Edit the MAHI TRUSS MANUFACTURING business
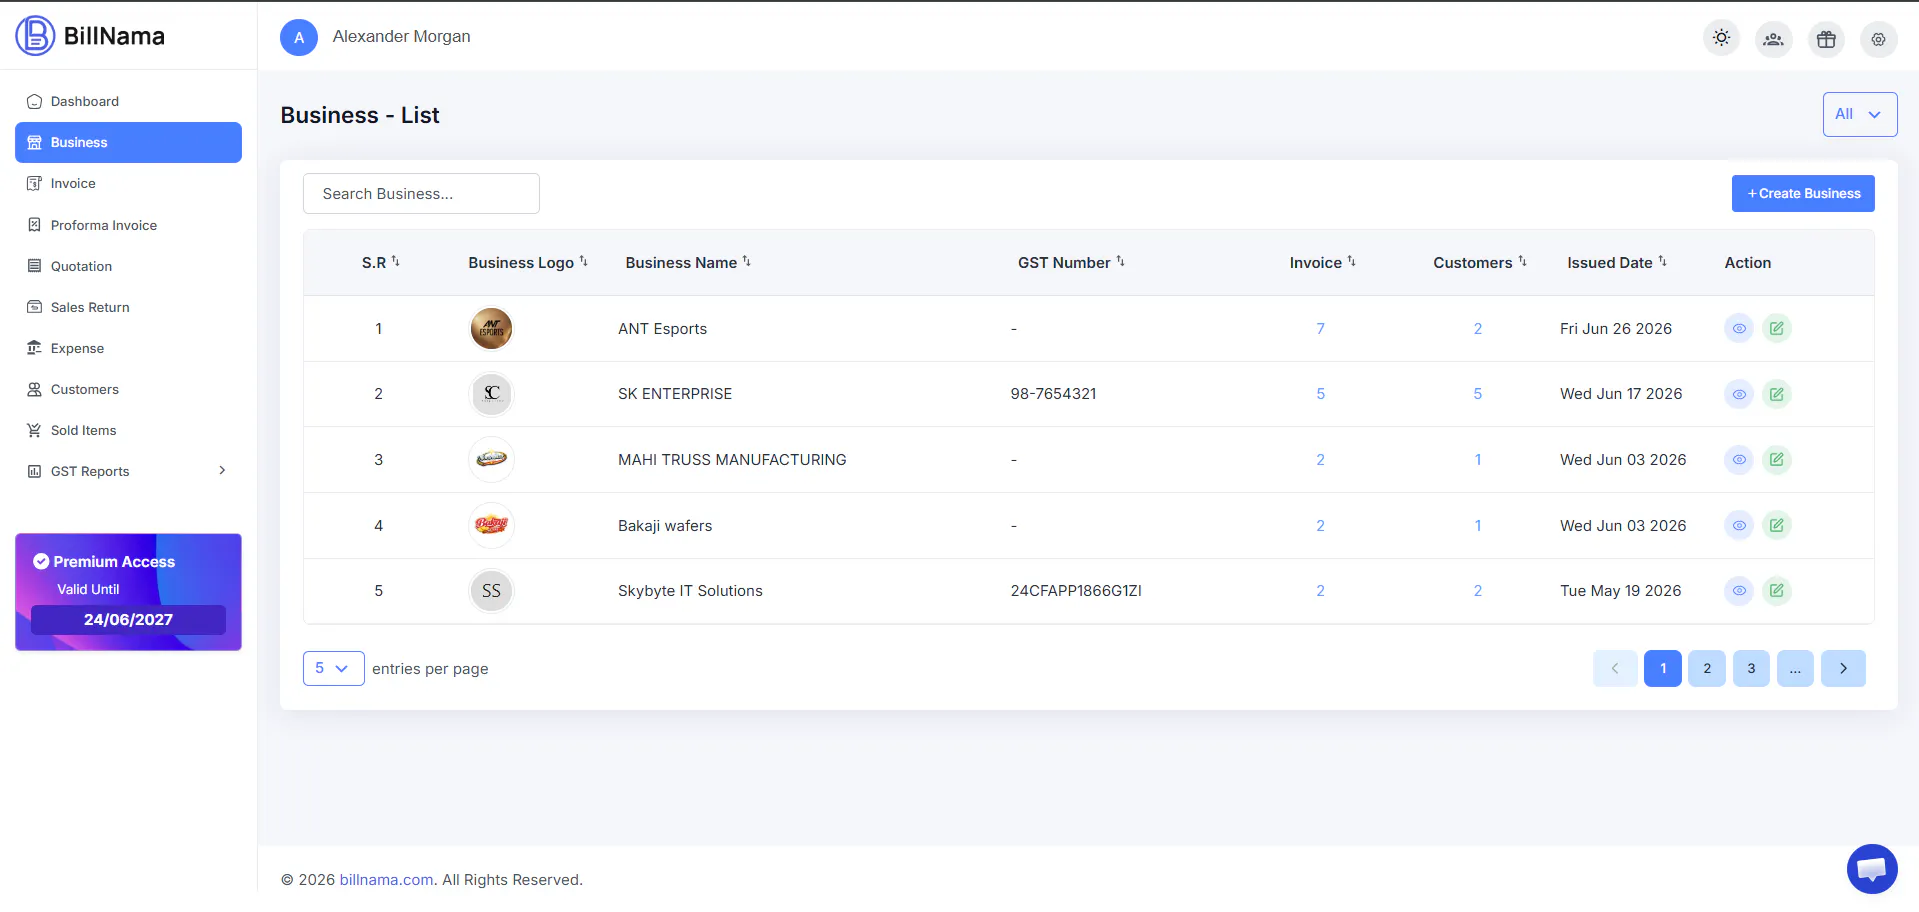1919x912 pixels. point(1776,460)
